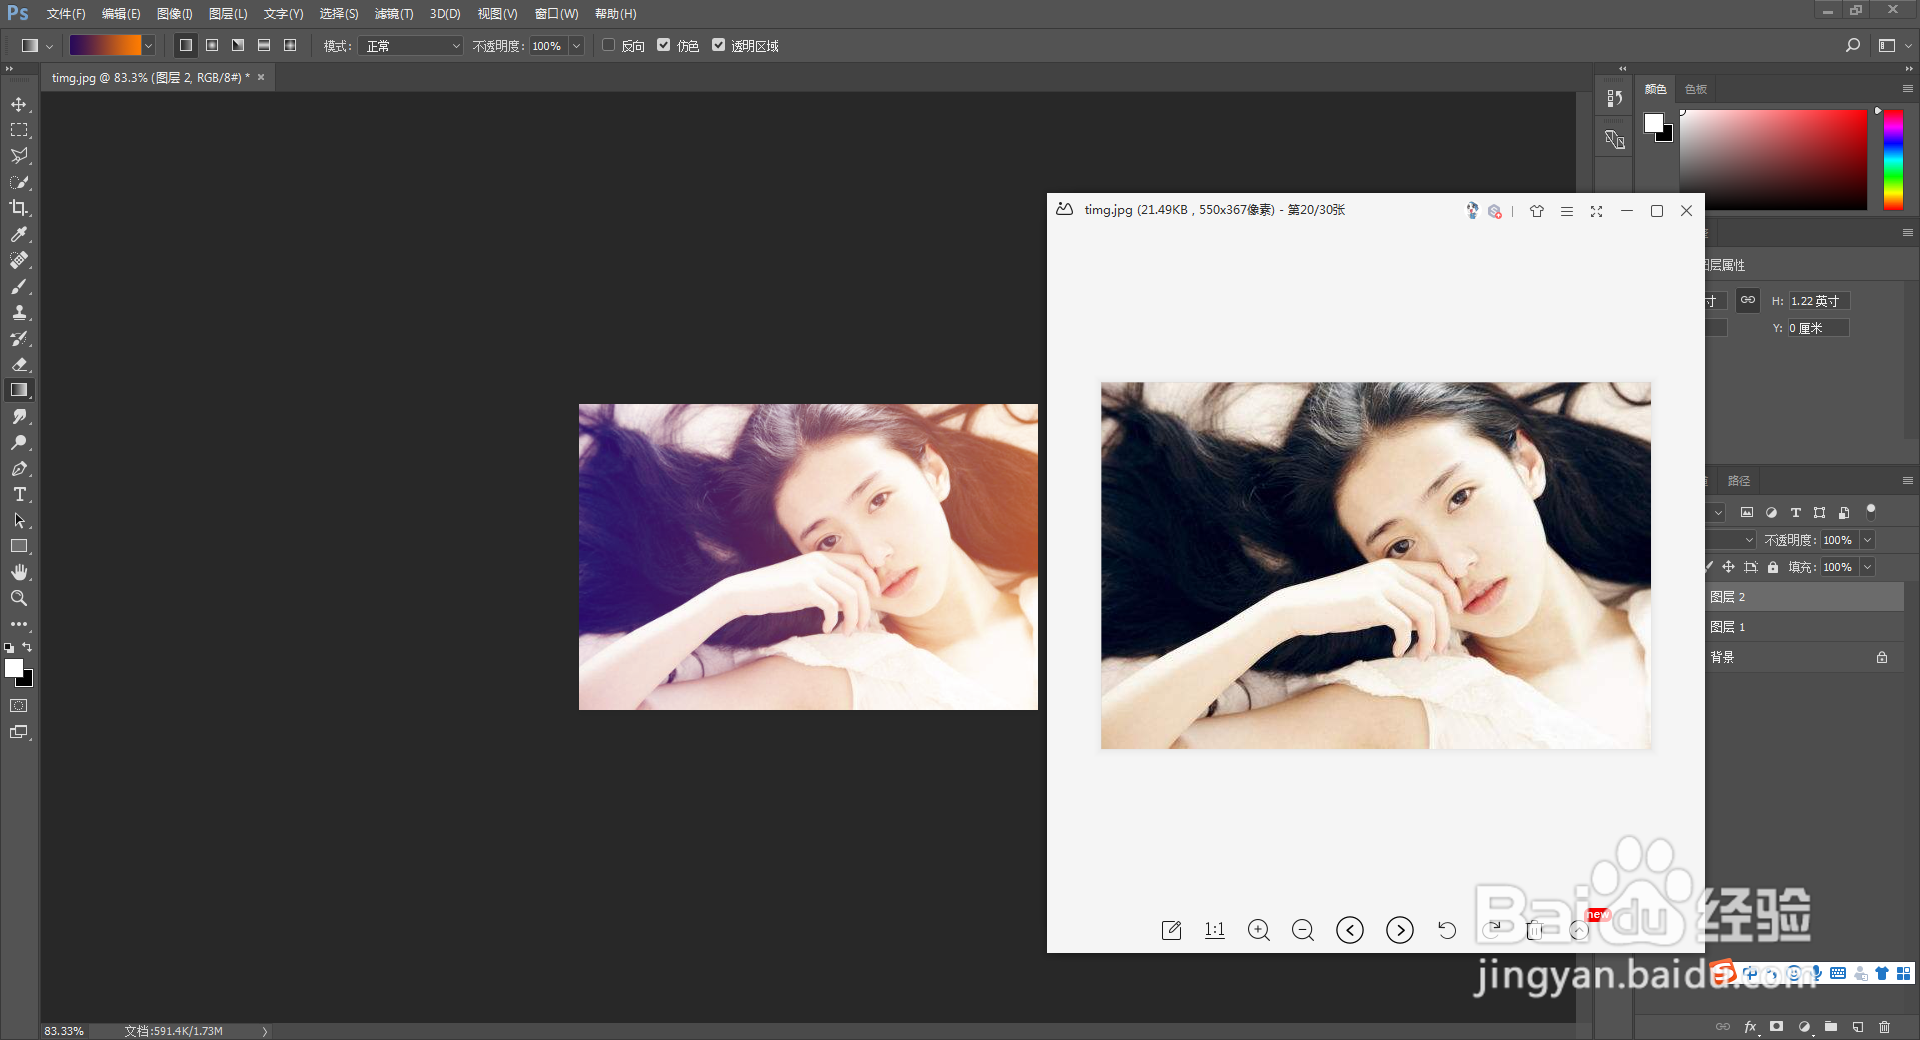Image resolution: width=1920 pixels, height=1040 pixels.
Task: Select the Smudge tool
Action: tap(19, 416)
